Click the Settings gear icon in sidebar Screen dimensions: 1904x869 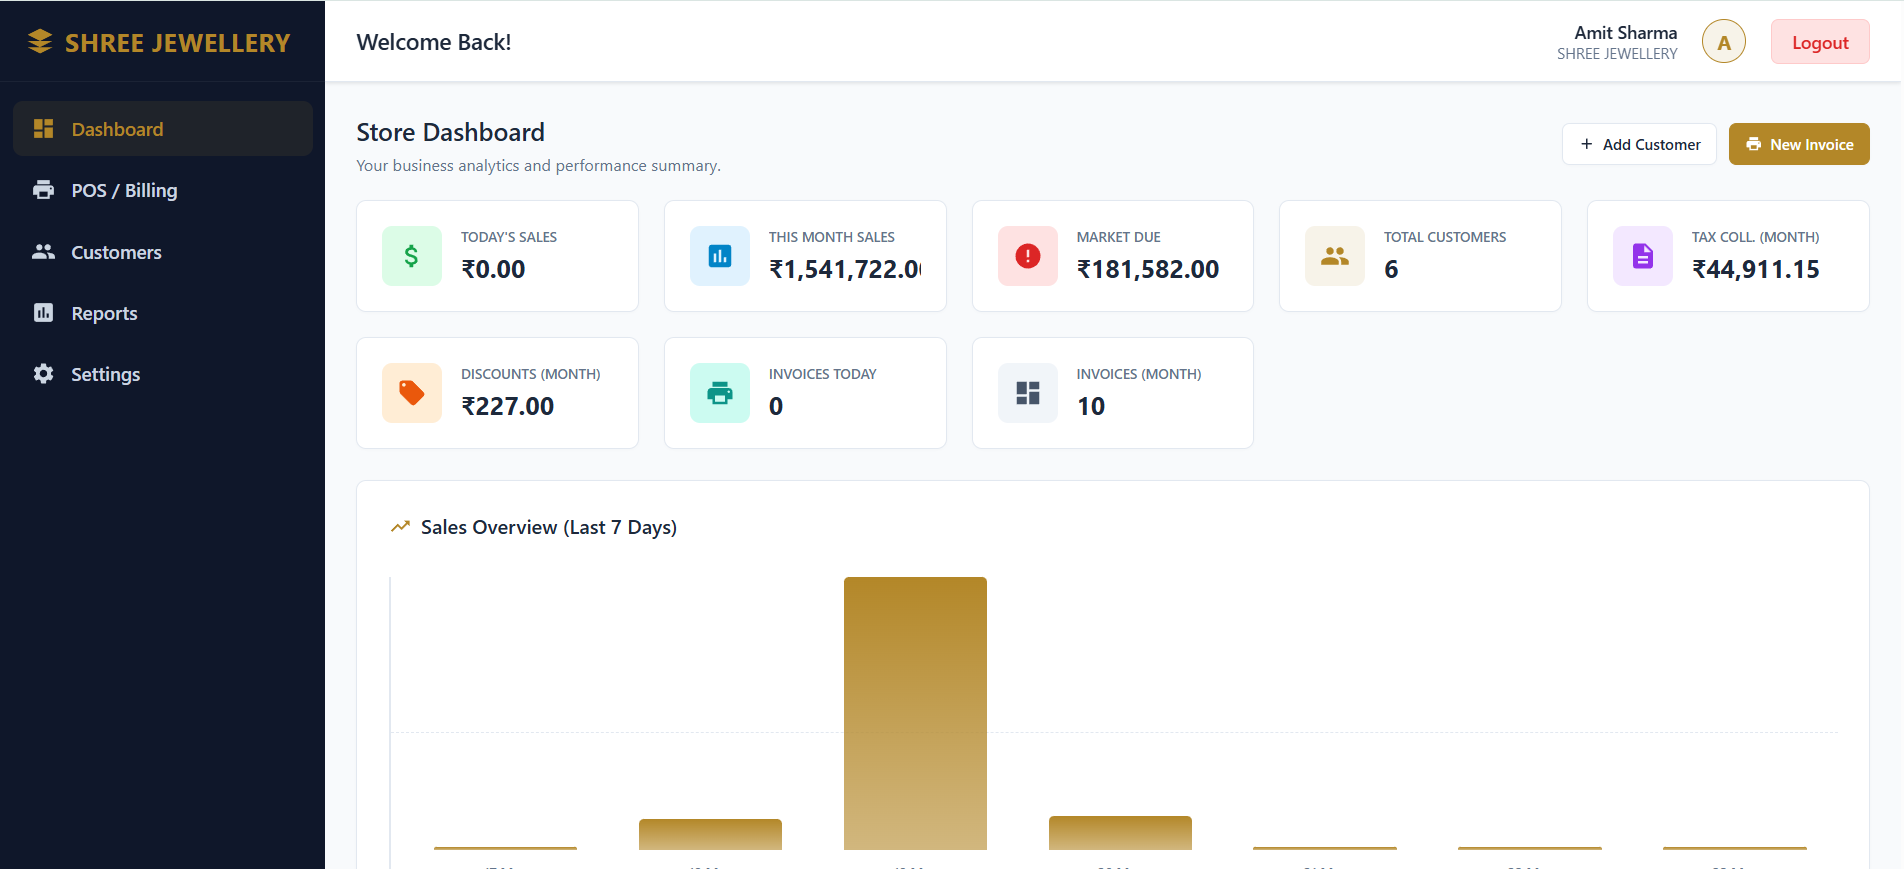pyautogui.click(x=43, y=374)
